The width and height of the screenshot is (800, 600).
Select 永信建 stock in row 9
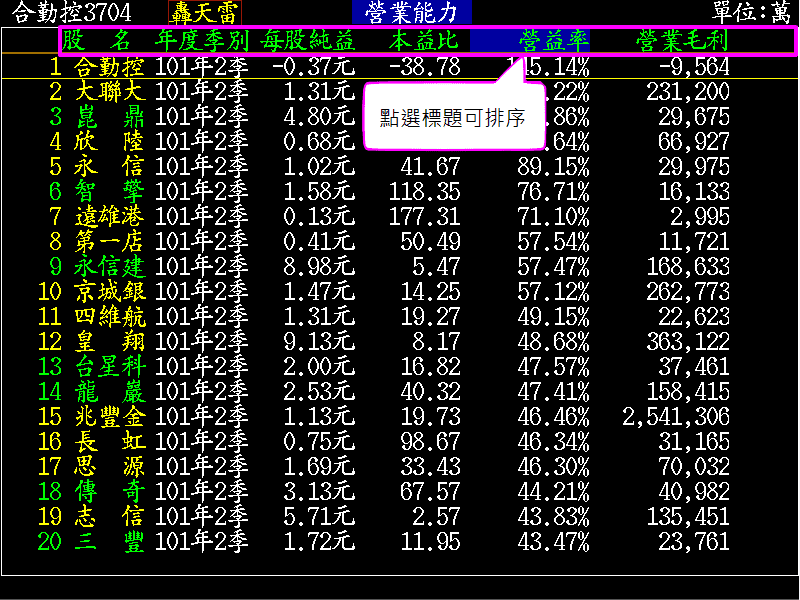pyautogui.click(x=109, y=266)
